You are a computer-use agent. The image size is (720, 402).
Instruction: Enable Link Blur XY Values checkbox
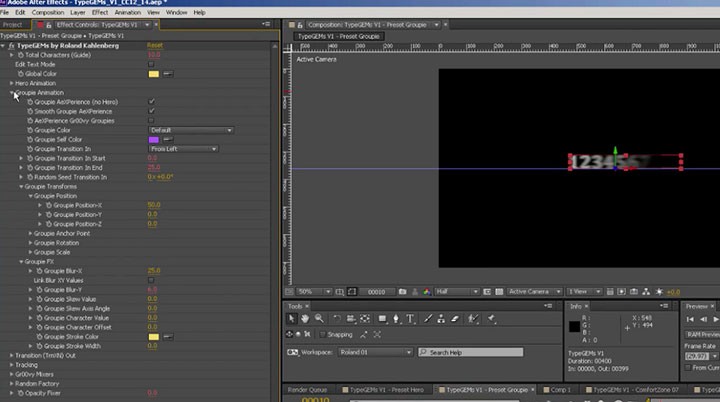coord(151,280)
